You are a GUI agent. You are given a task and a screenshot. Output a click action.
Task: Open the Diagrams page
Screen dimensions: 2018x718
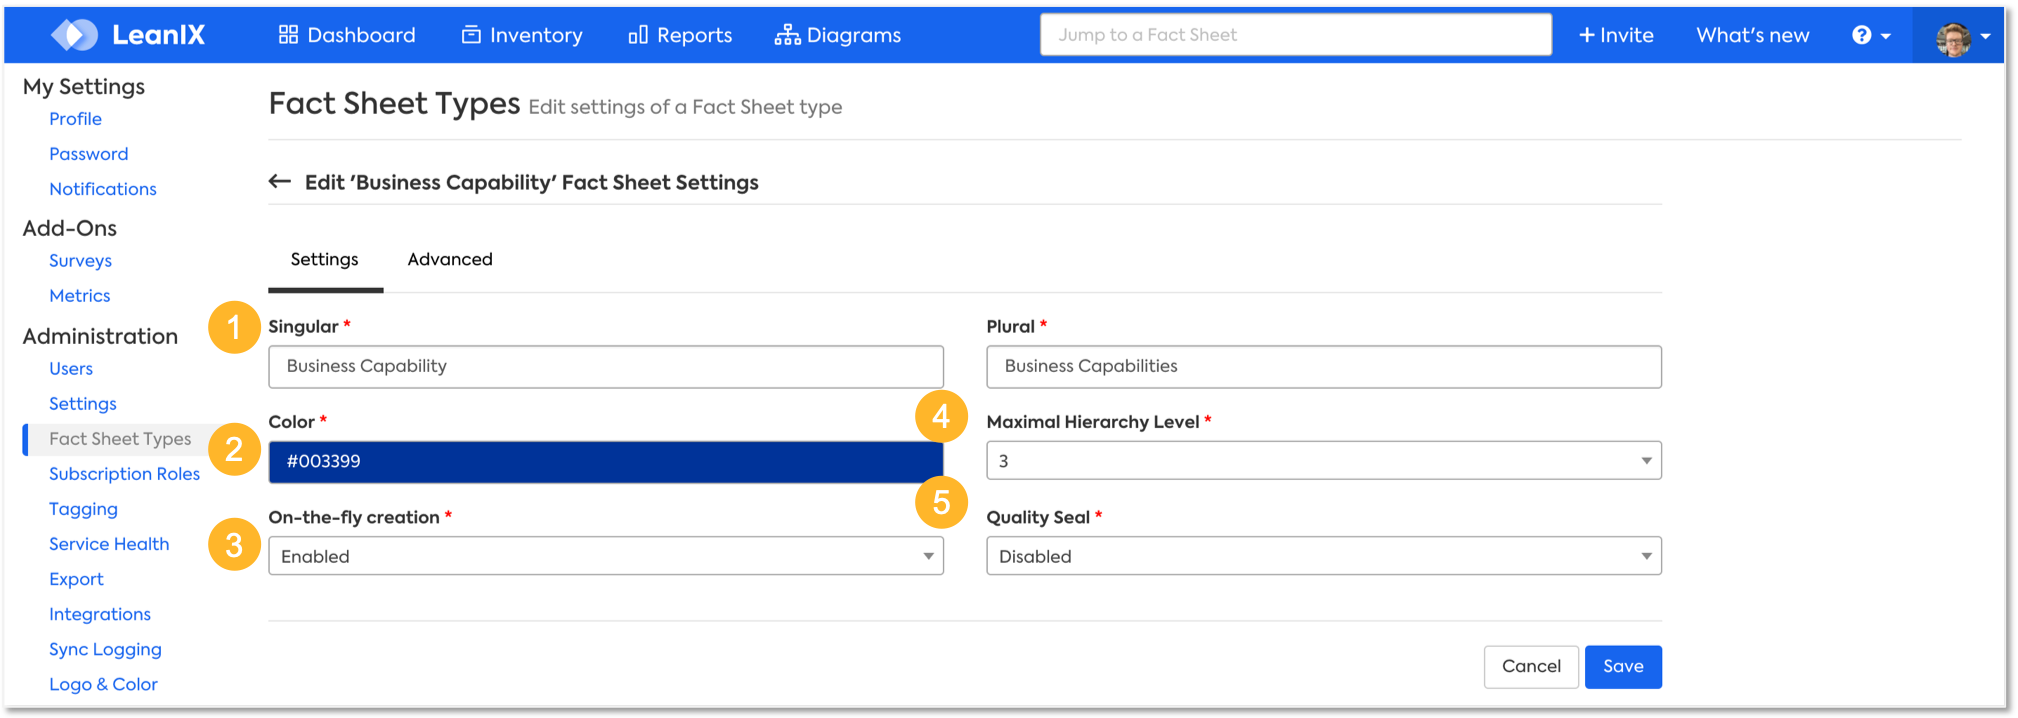838,35
